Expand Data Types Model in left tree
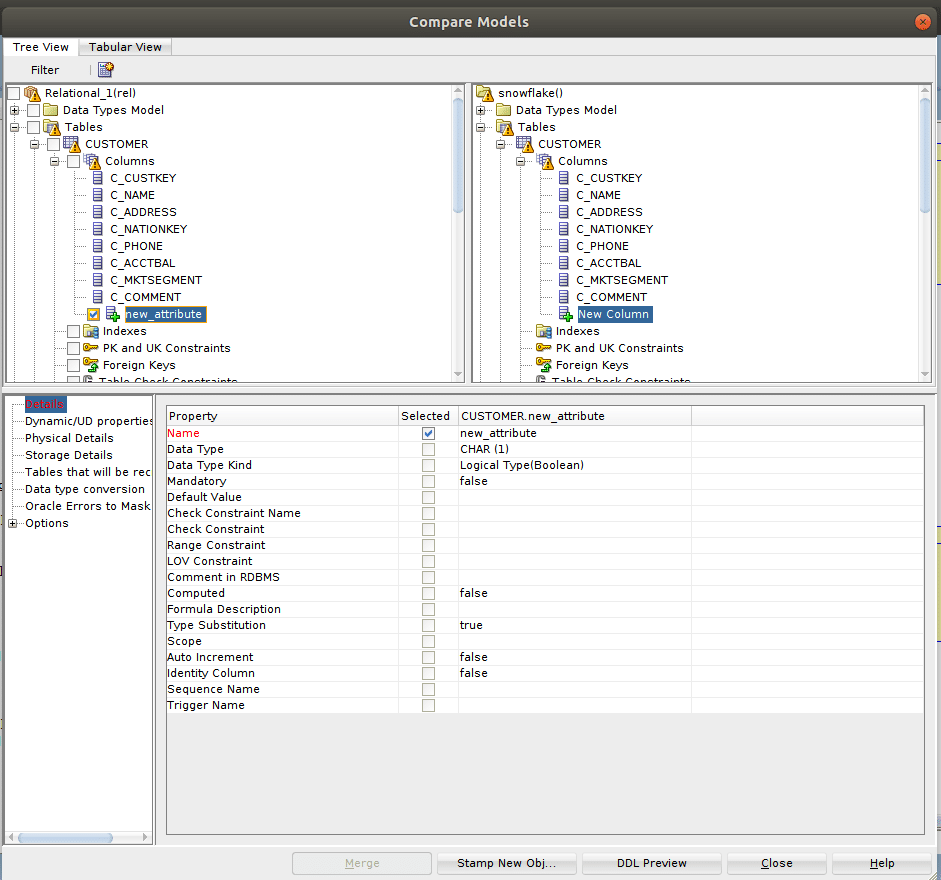This screenshot has height=880, width=941. [x=14, y=110]
